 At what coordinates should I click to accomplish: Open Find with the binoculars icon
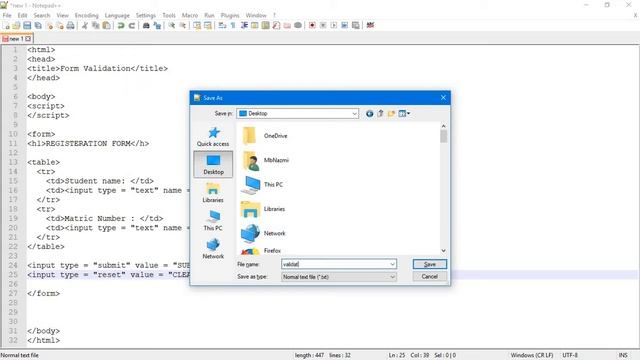(146, 25)
